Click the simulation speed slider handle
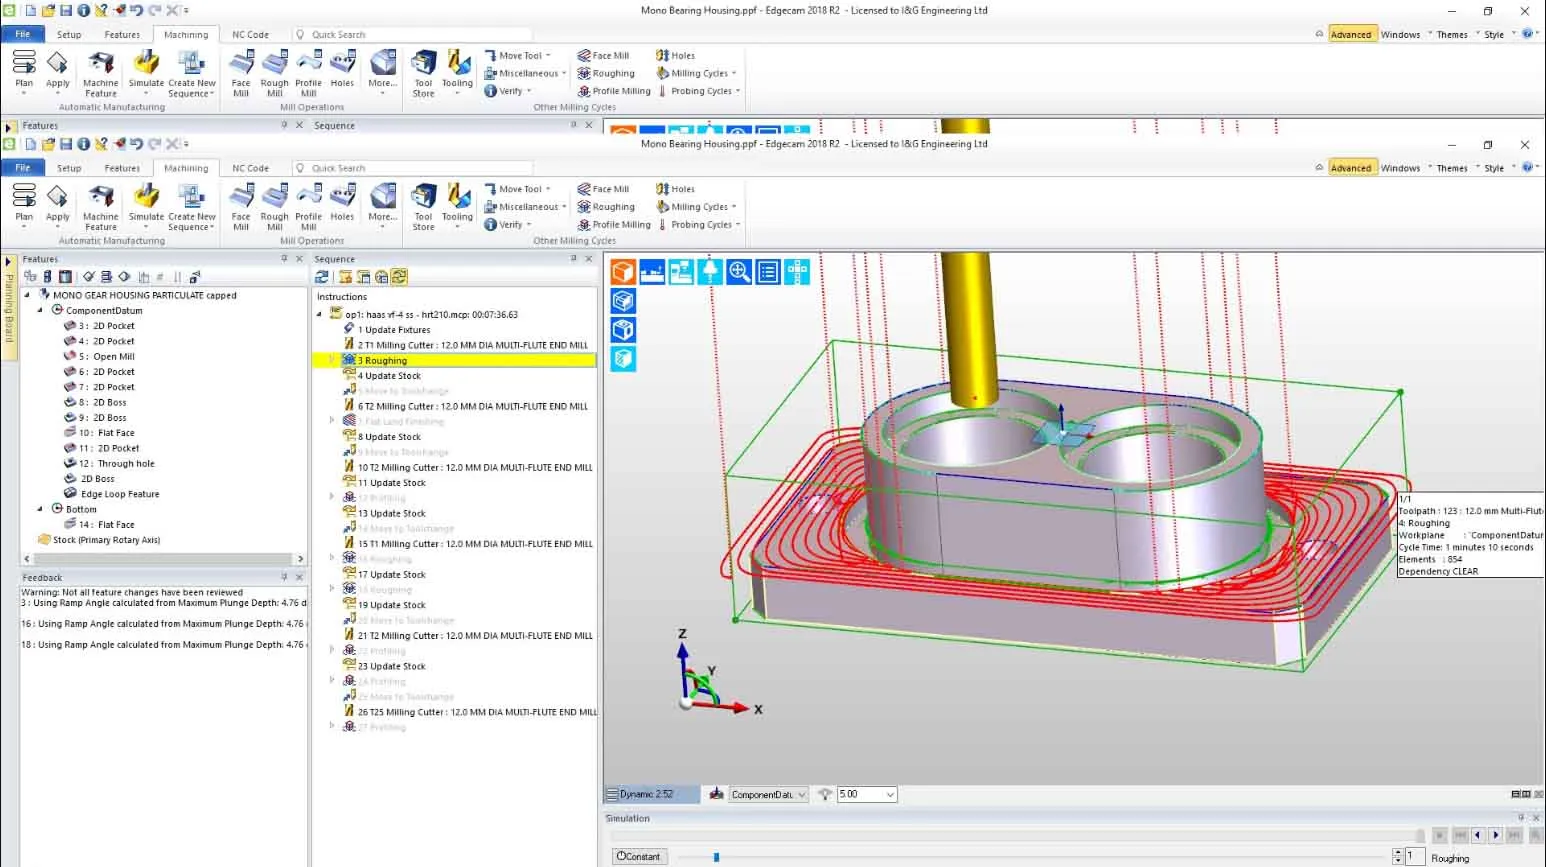 pos(716,857)
